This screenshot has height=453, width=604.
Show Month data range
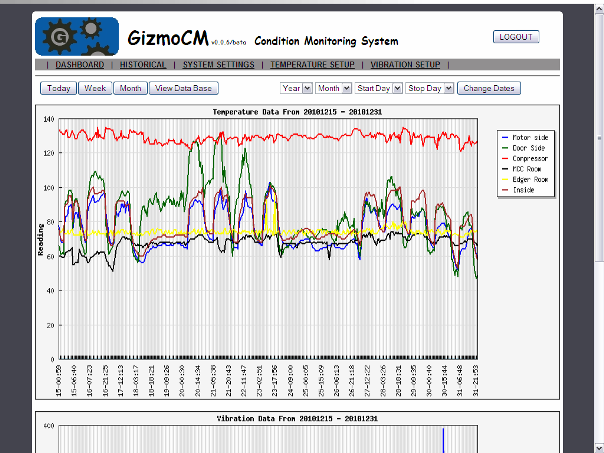coord(130,88)
